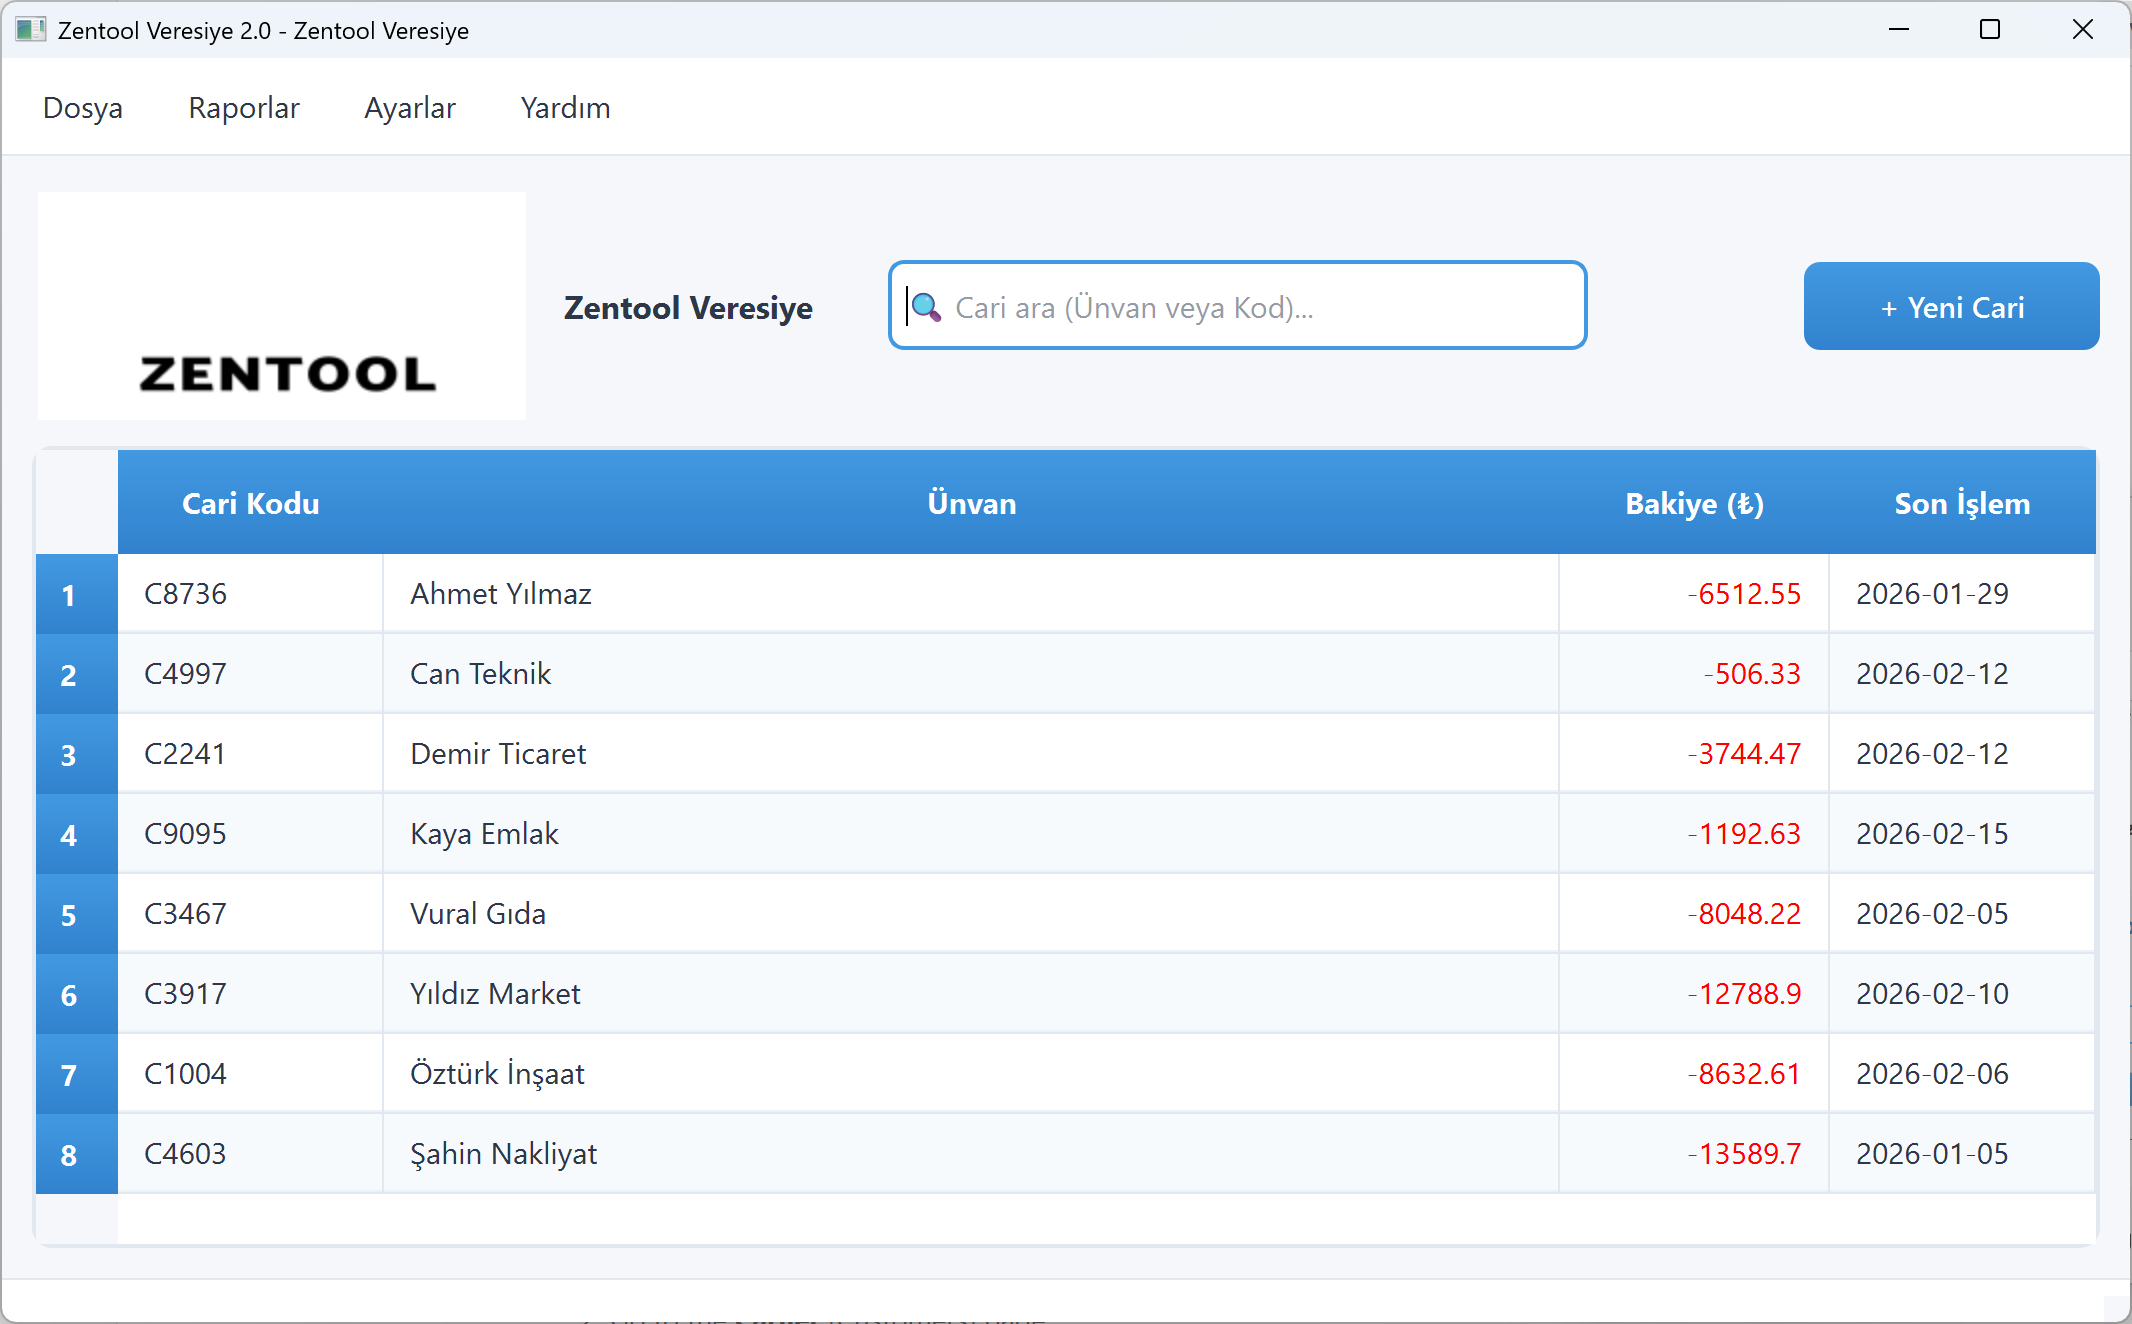Select cari code C9095 cell
The height and width of the screenshot is (1324, 2132).
tap(186, 834)
